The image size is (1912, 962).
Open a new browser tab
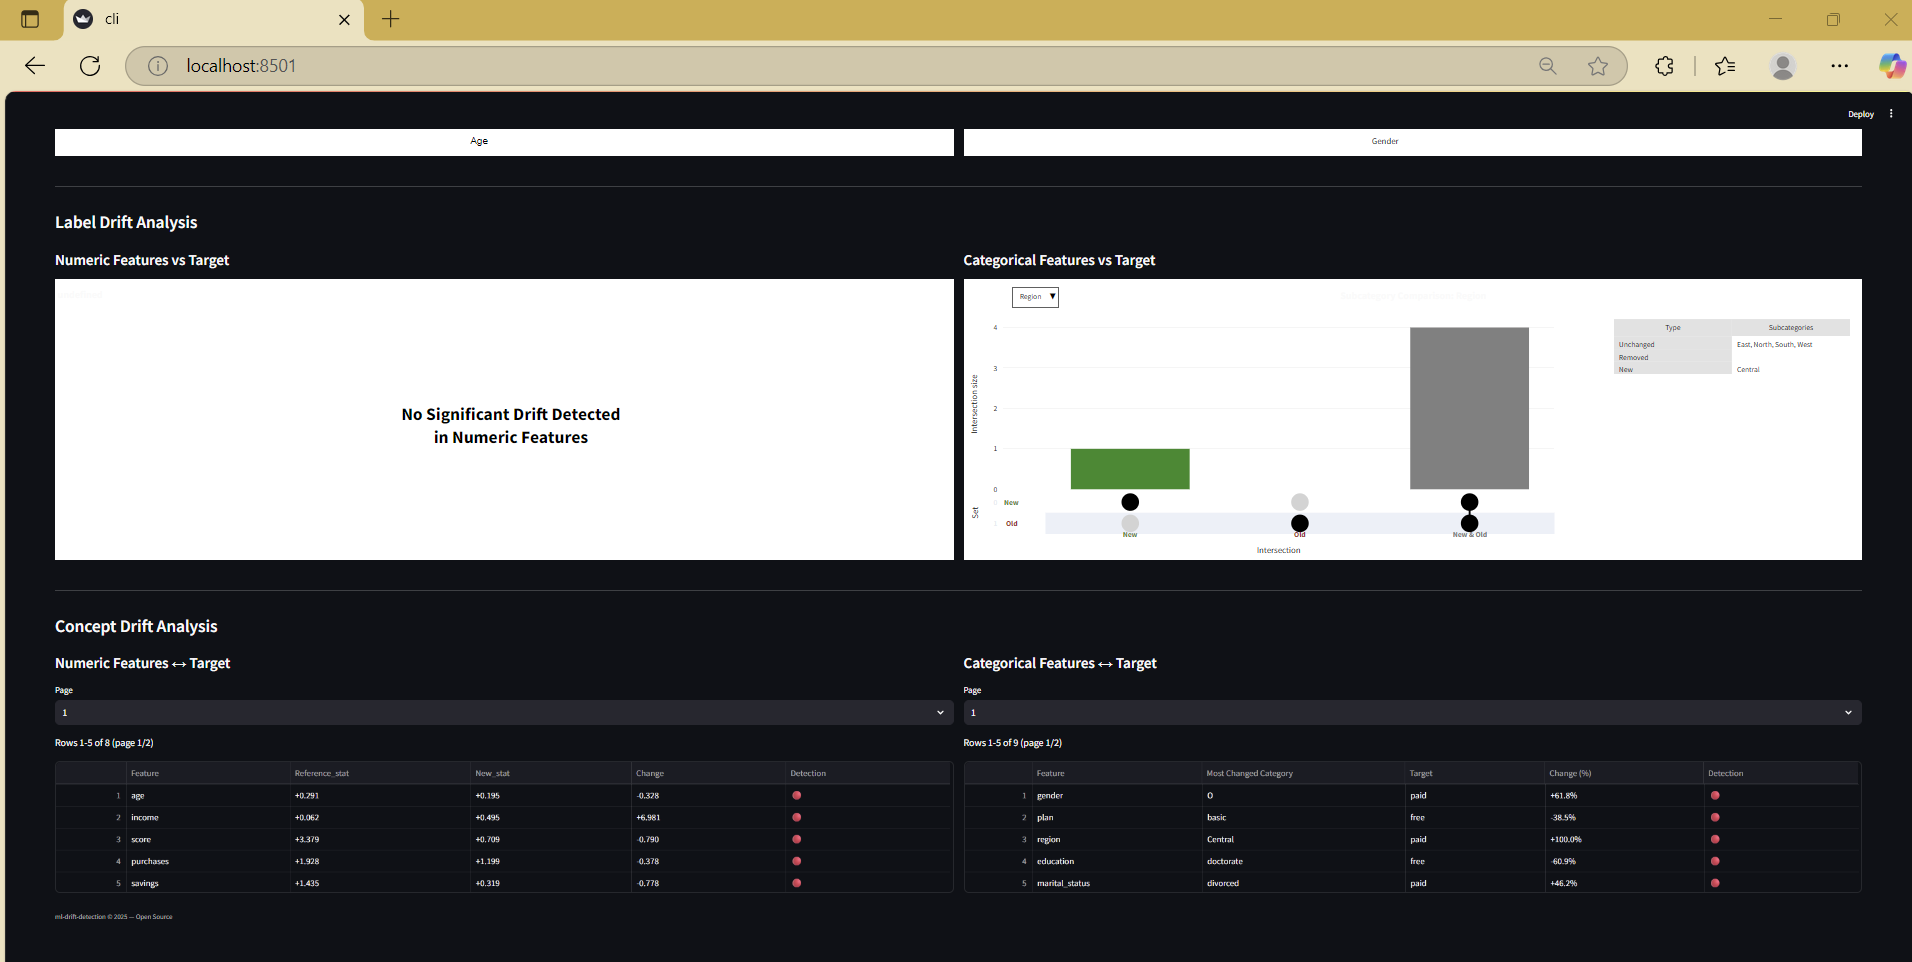[x=391, y=19]
